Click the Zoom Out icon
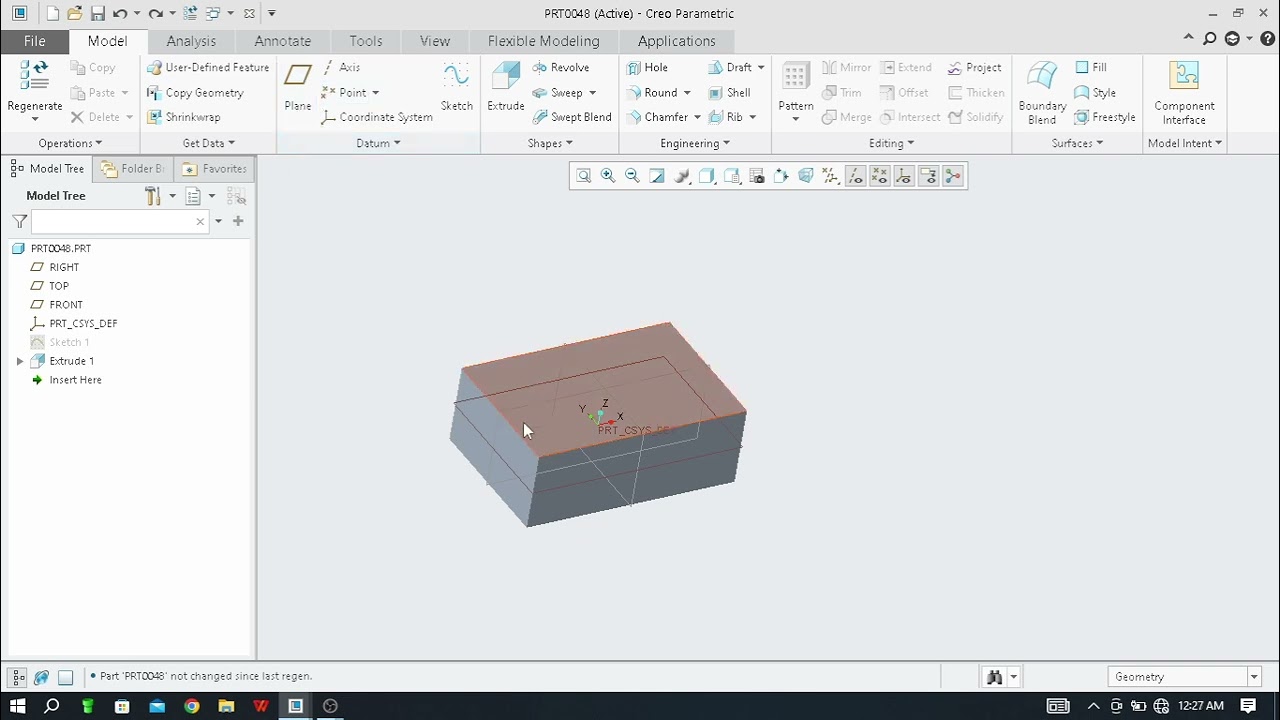 [632, 176]
